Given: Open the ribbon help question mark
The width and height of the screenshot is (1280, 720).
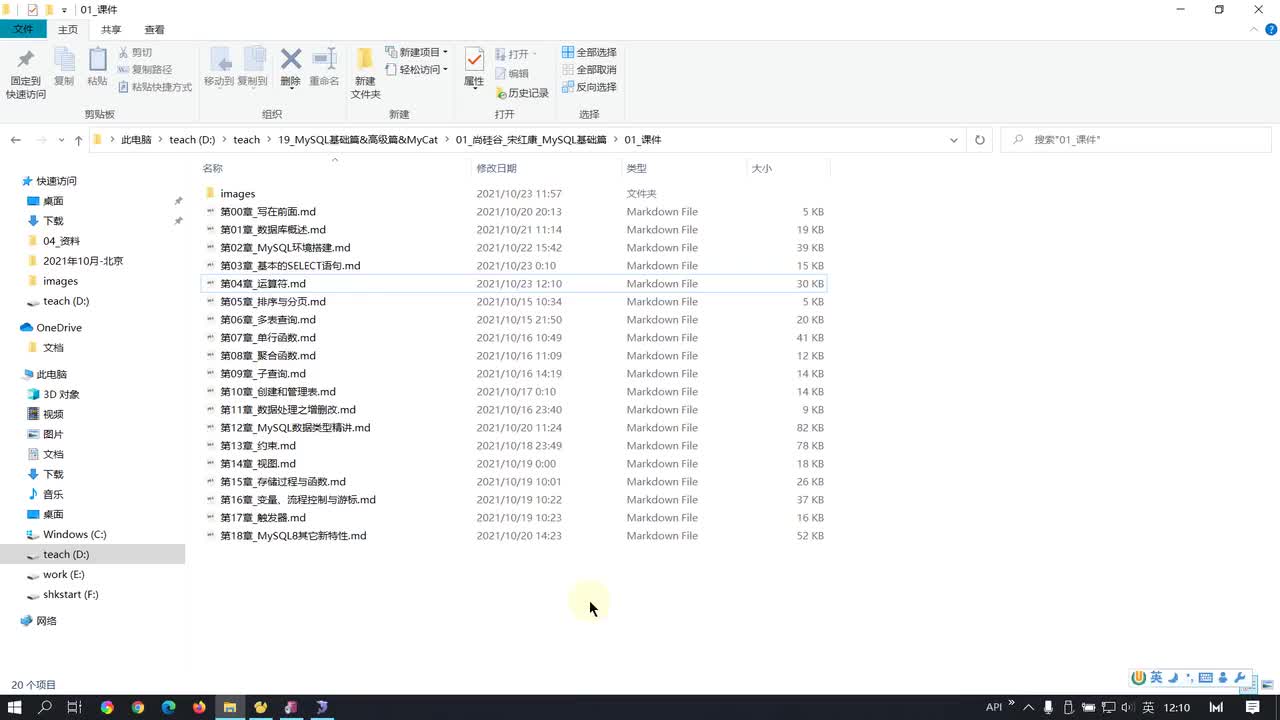Looking at the screenshot, I should point(1271,30).
